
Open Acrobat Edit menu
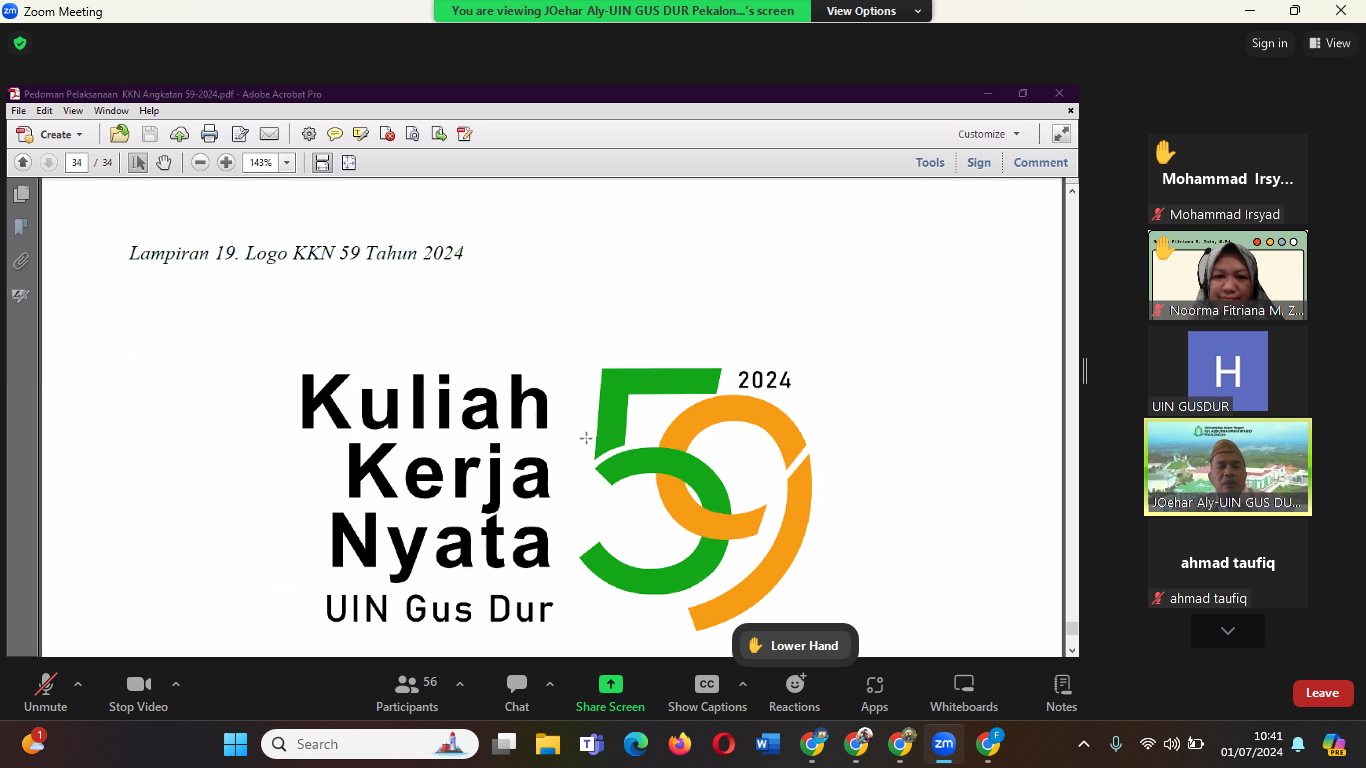45,111
